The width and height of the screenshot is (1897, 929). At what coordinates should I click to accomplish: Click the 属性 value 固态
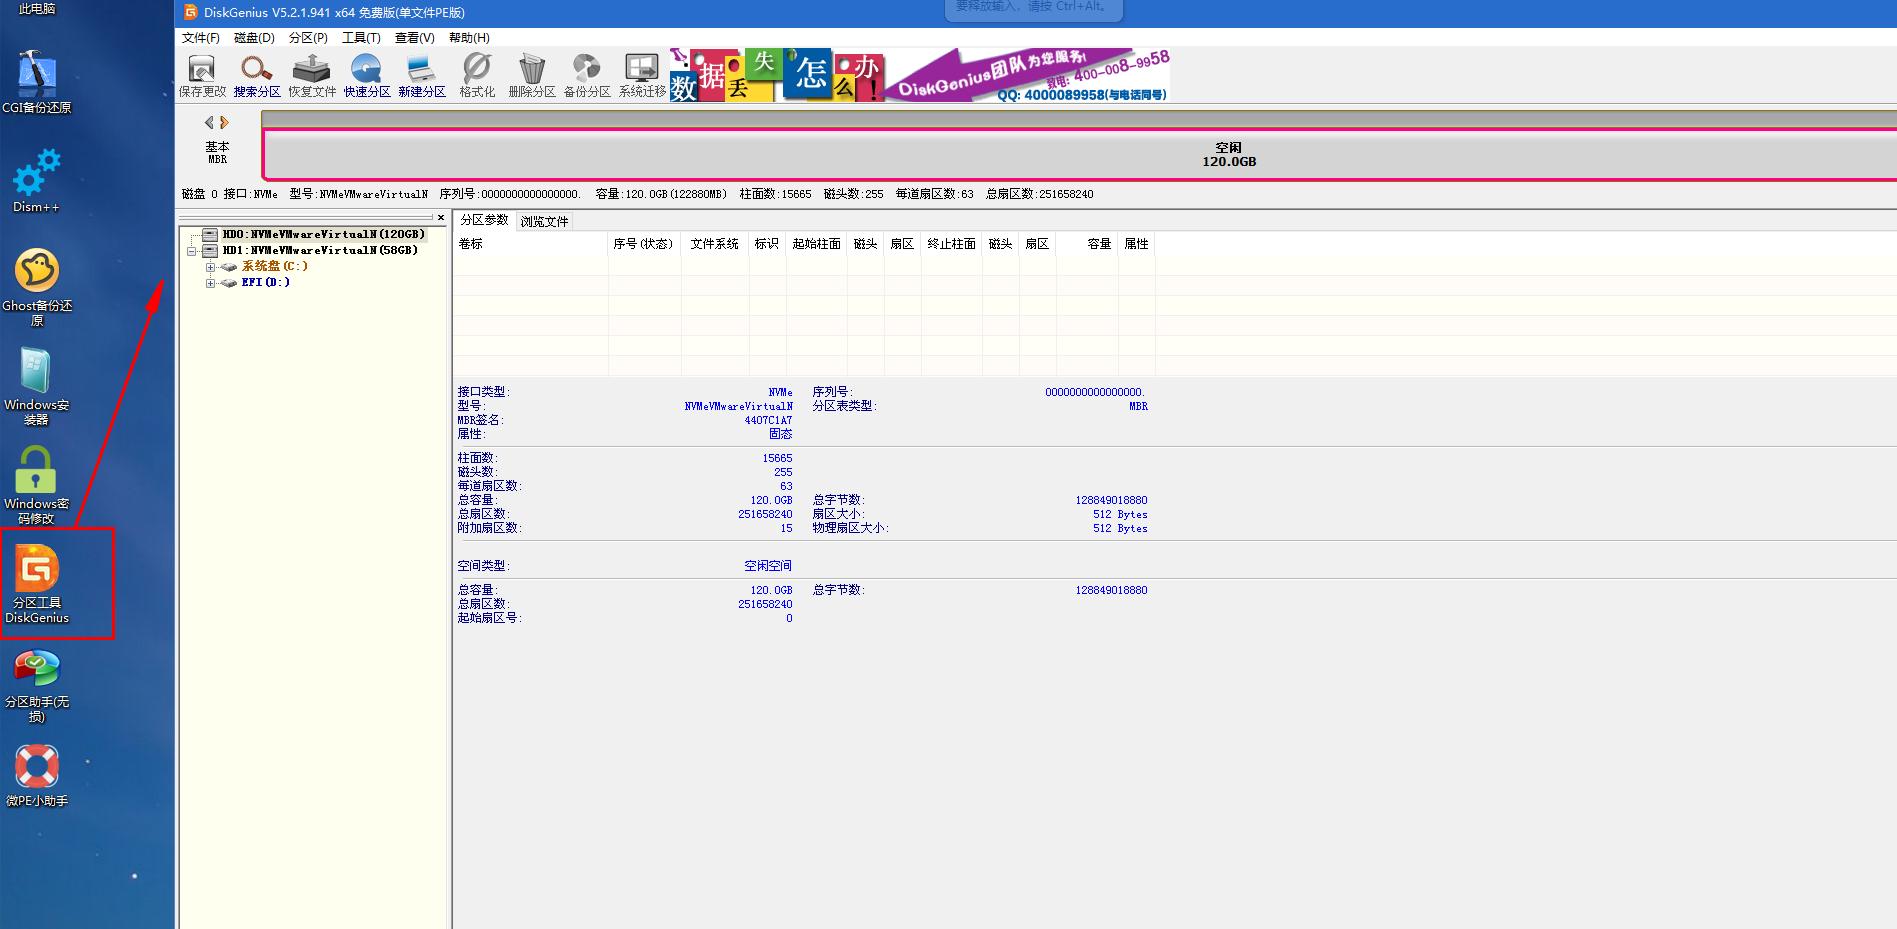pyautogui.click(x=781, y=434)
